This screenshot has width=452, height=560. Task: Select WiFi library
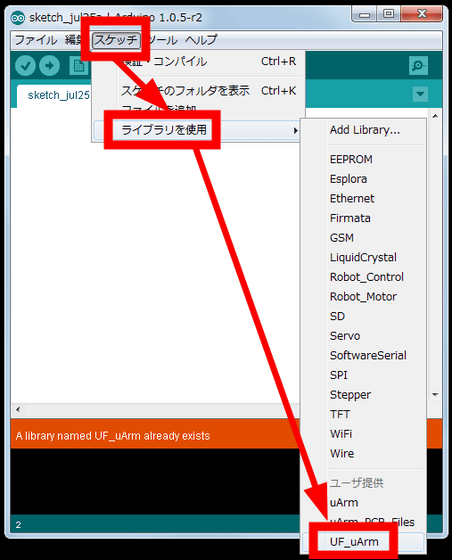click(341, 434)
